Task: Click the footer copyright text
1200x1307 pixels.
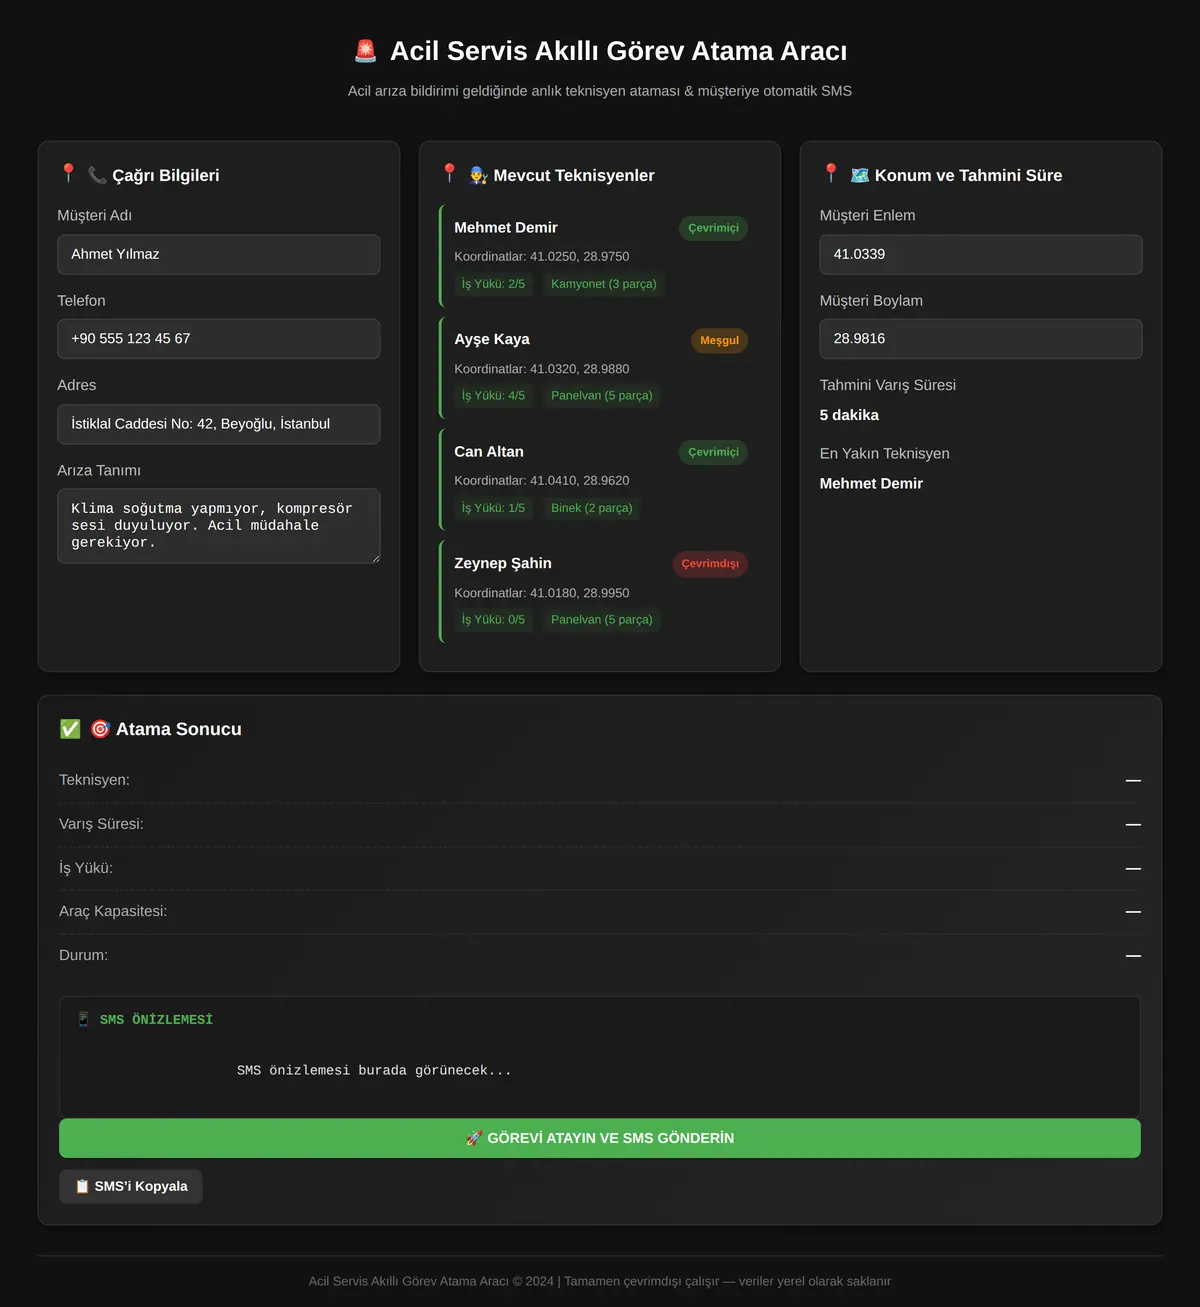Action: 600,1281
